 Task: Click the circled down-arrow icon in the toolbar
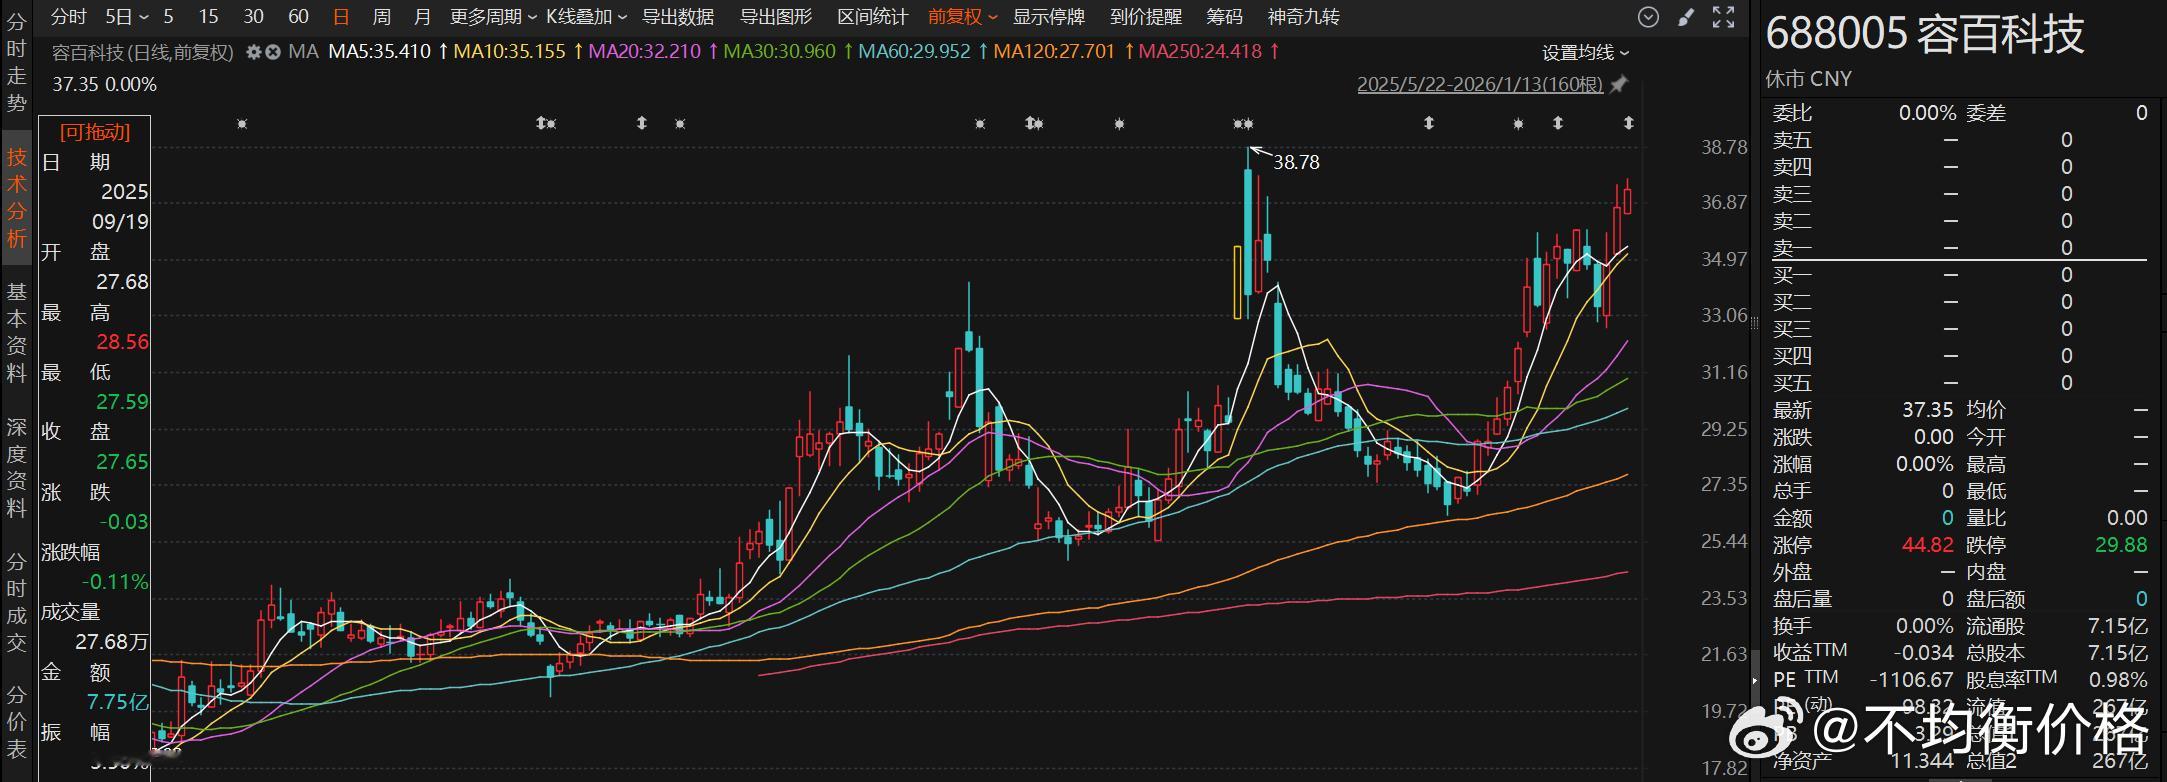(x=1649, y=17)
